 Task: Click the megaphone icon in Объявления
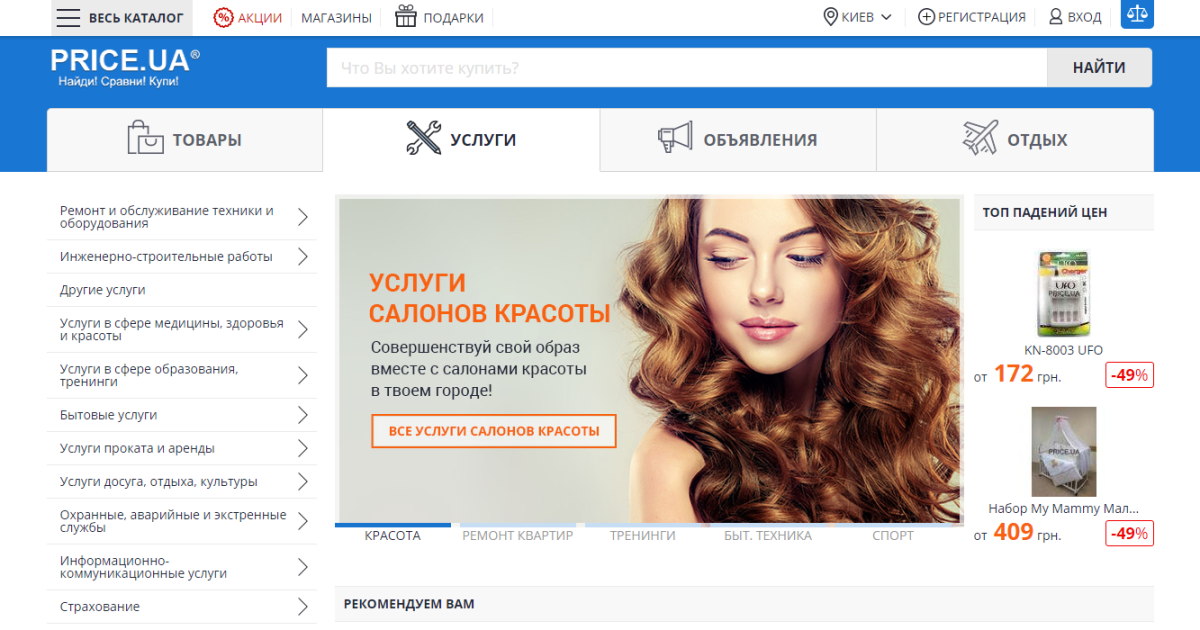tap(675, 138)
